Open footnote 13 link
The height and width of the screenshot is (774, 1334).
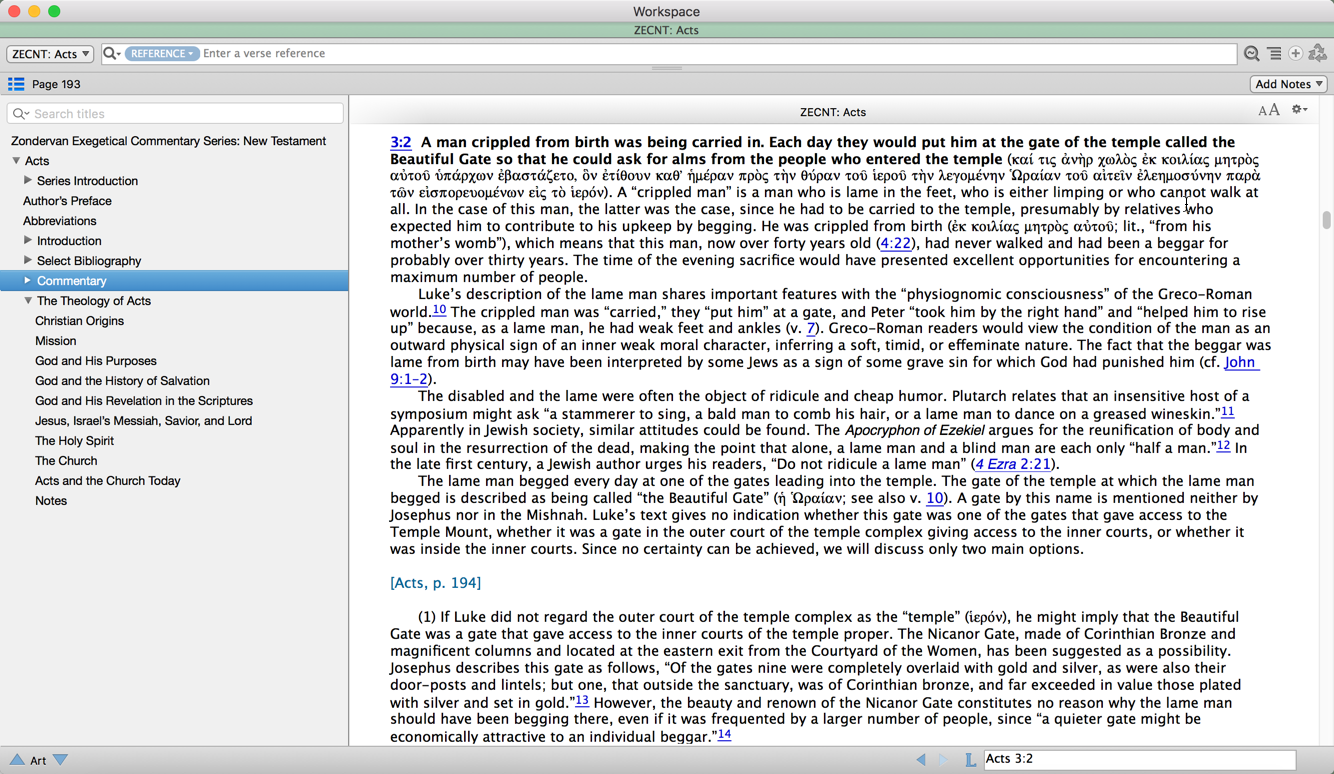pos(582,700)
